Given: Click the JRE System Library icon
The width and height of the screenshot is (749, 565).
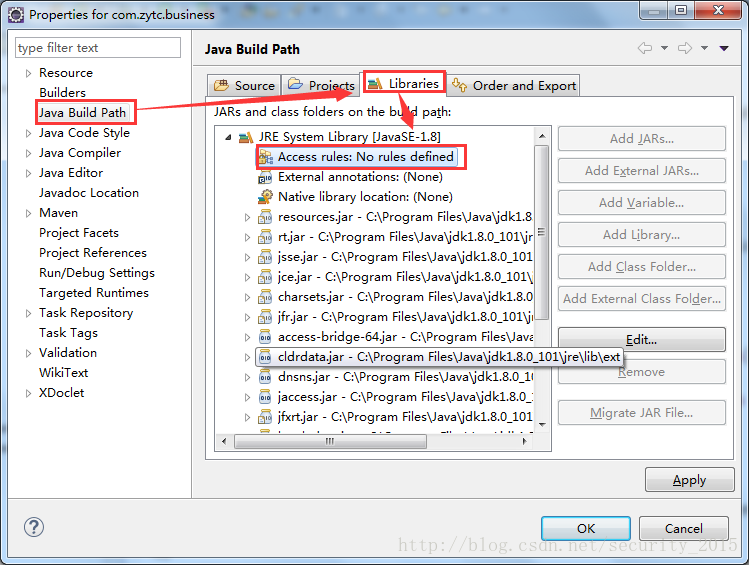Looking at the screenshot, I should (x=246, y=138).
